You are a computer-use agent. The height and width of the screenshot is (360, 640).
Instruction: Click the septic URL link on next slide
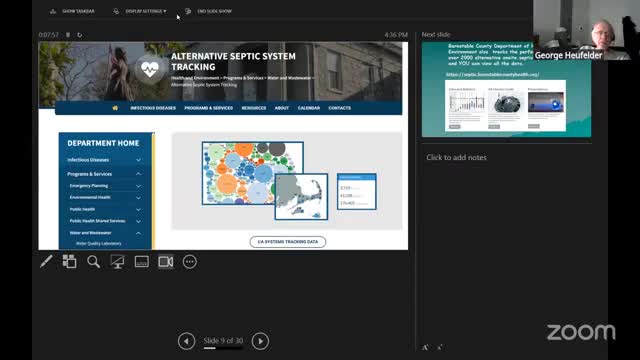pyautogui.click(x=492, y=75)
